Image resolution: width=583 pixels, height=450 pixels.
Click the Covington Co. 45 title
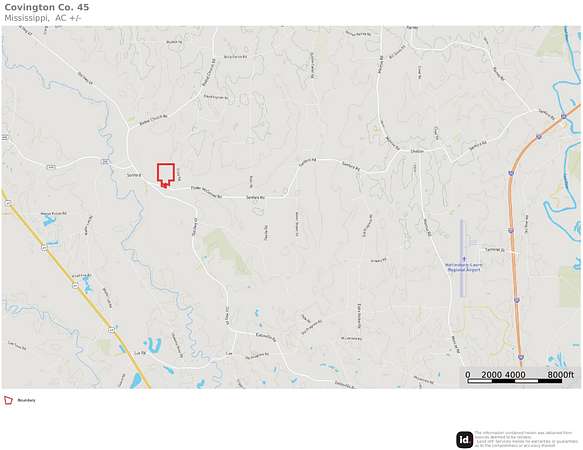(47, 7)
